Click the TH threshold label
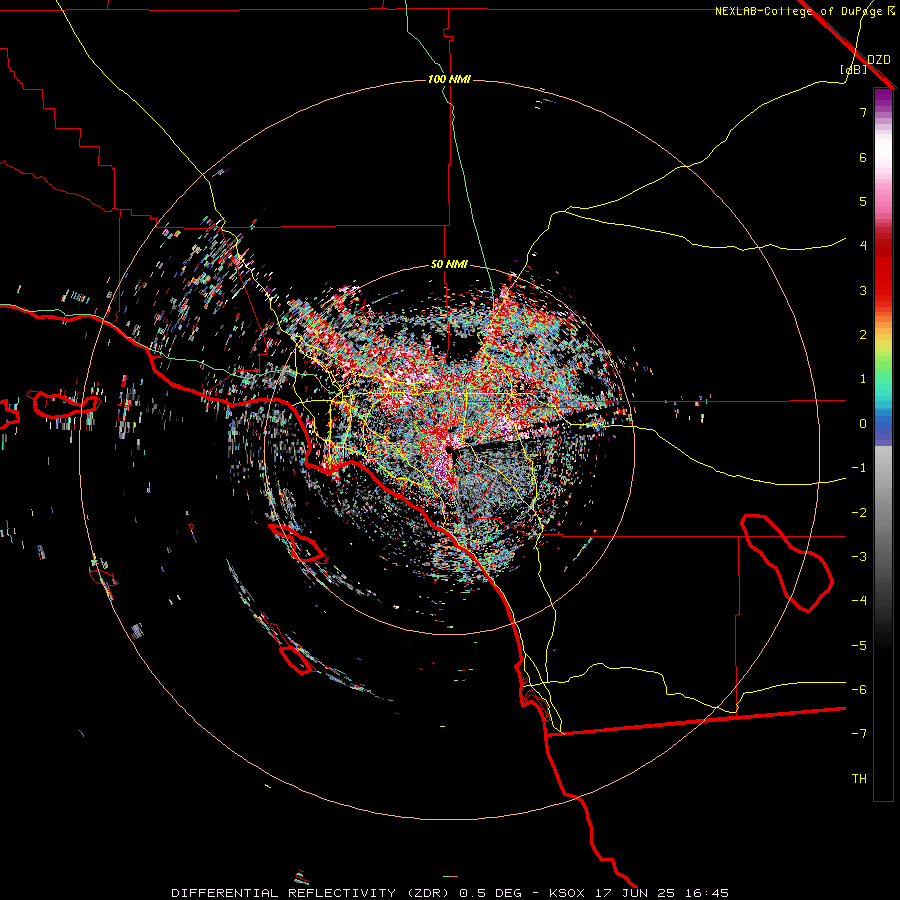This screenshot has height=900, width=900. 859,779
